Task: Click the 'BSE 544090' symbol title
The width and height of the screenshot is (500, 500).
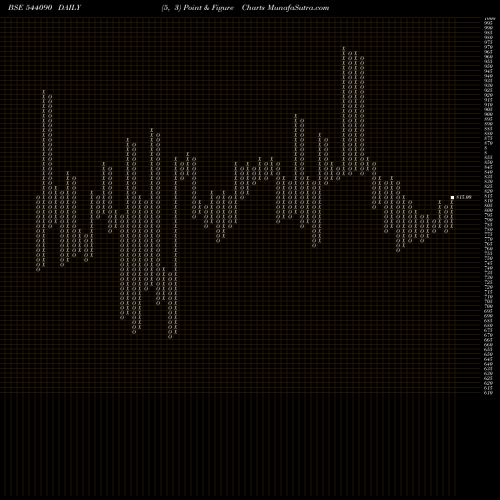Action: coord(30,8)
